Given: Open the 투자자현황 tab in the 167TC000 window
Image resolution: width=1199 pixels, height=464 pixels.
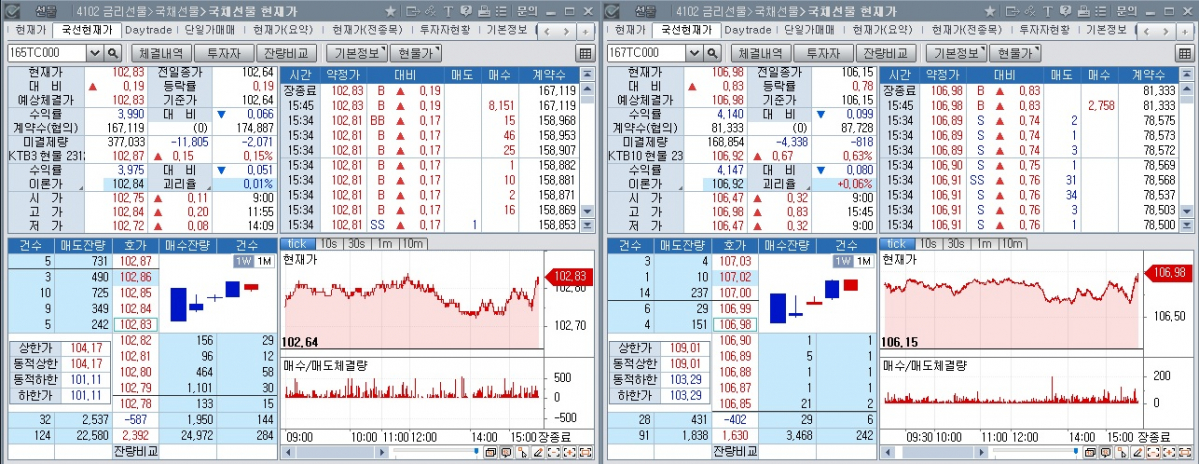Looking at the screenshot, I should (1045, 31).
